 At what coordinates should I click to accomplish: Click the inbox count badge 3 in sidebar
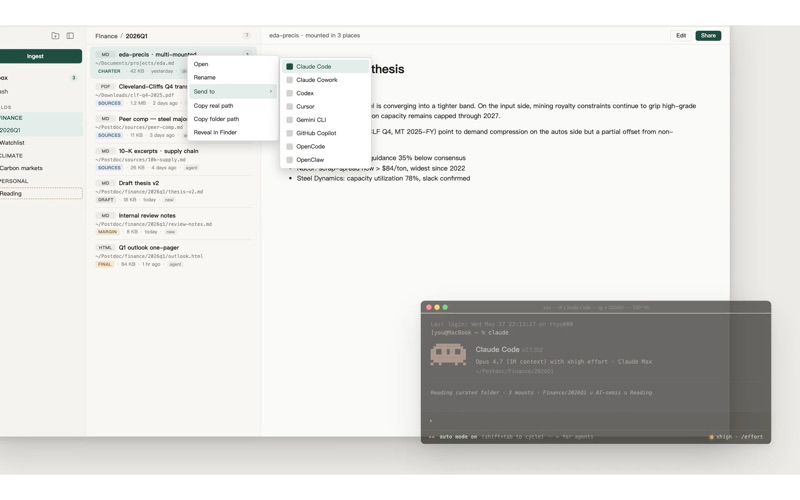(73, 78)
